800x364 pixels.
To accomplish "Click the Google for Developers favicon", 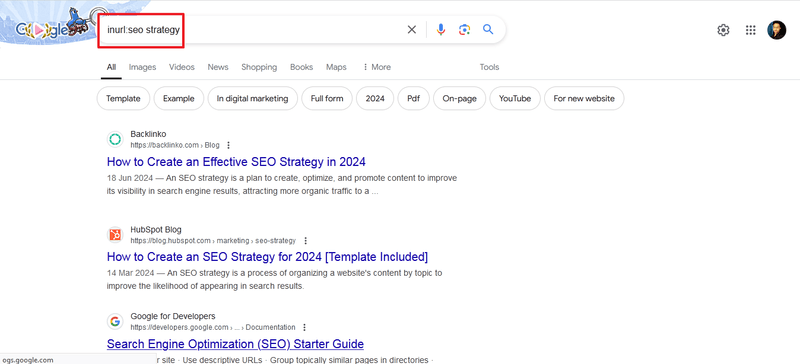I will 115,322.
